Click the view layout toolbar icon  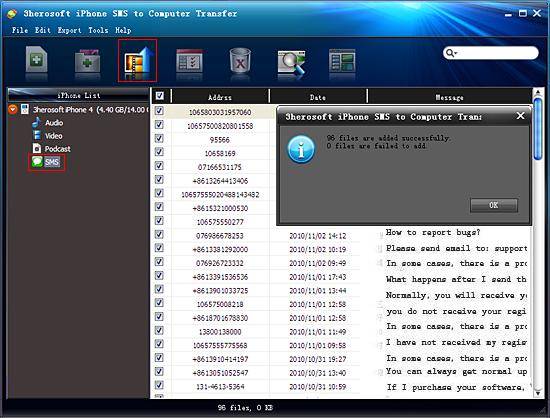pos(342,61)
